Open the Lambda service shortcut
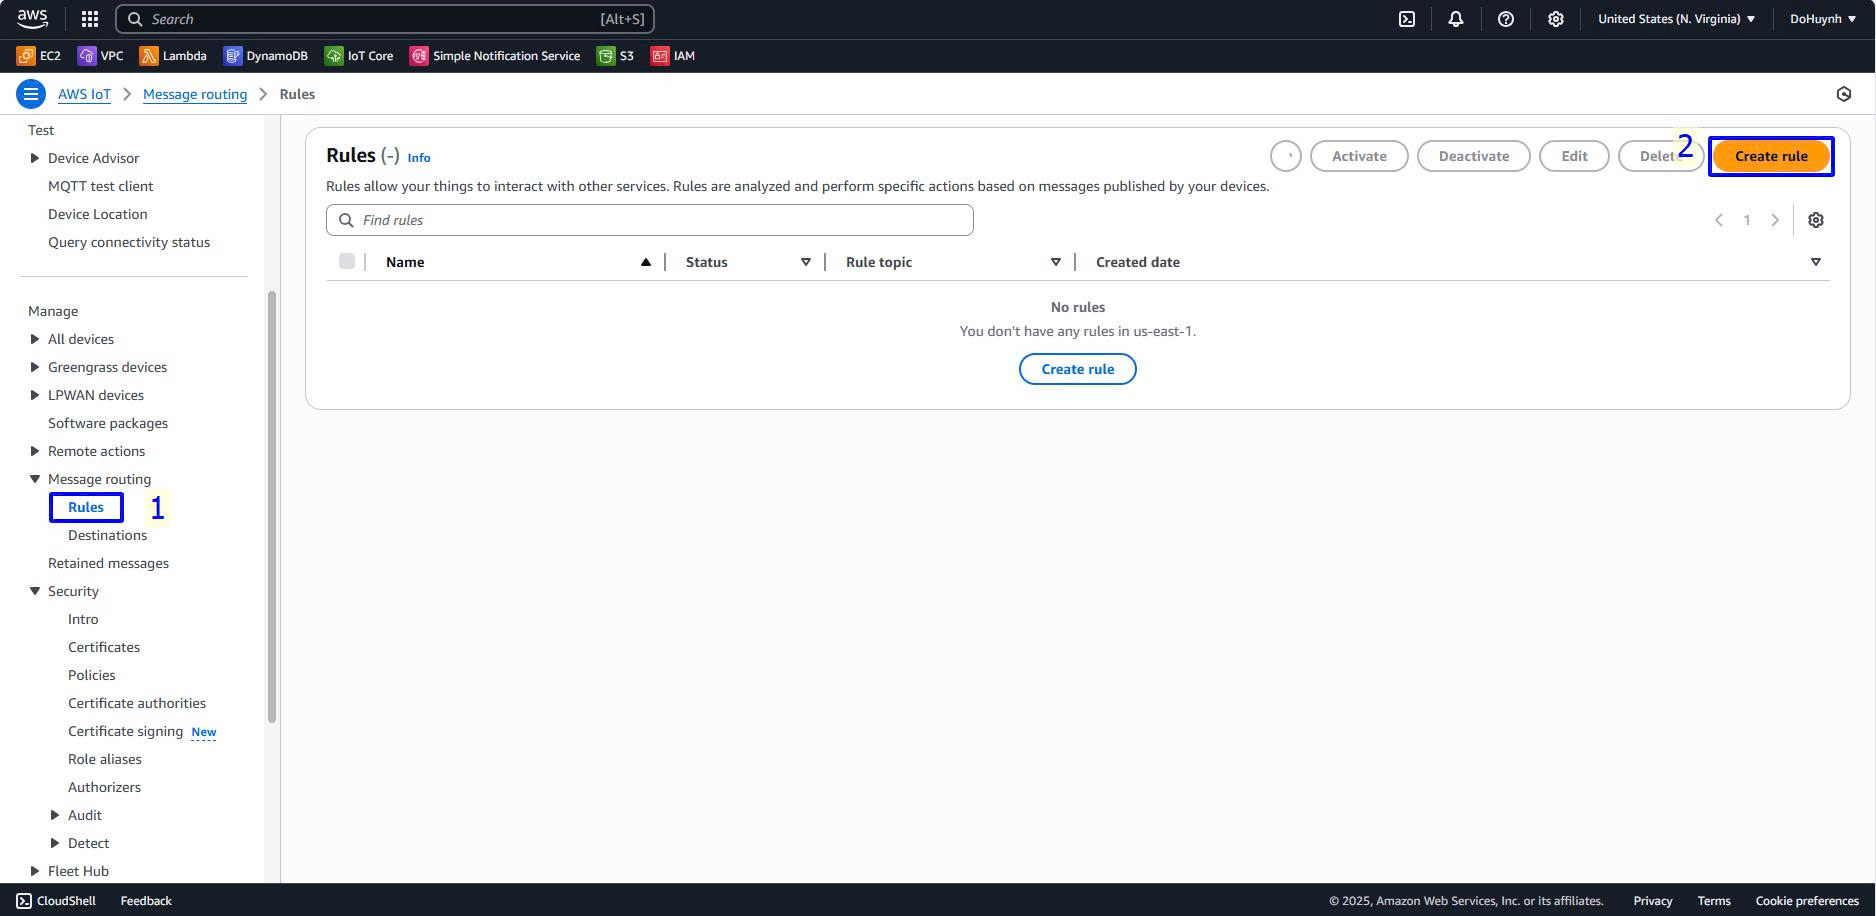This screenshot has height=916, width=1876. (173, 56)
